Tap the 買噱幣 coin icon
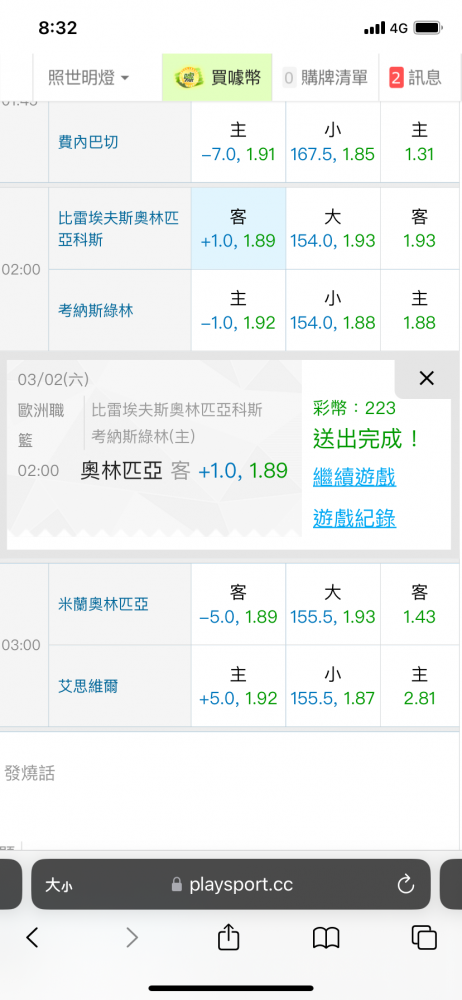Screen dimensions: 462x1000 [x=189, y=78]
